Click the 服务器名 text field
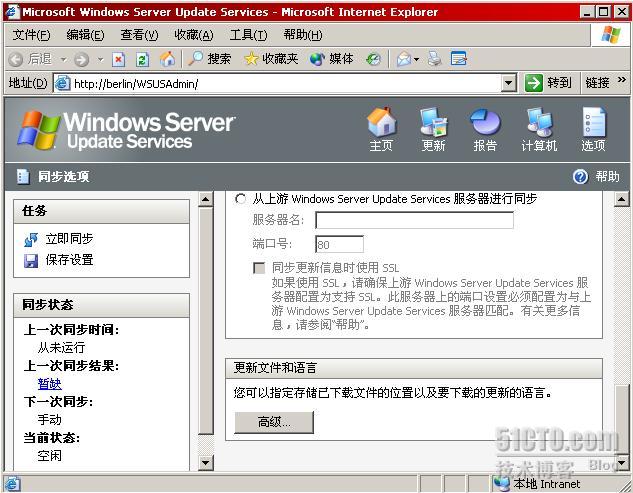The image size is (633, 493). (x=414, y=220)
